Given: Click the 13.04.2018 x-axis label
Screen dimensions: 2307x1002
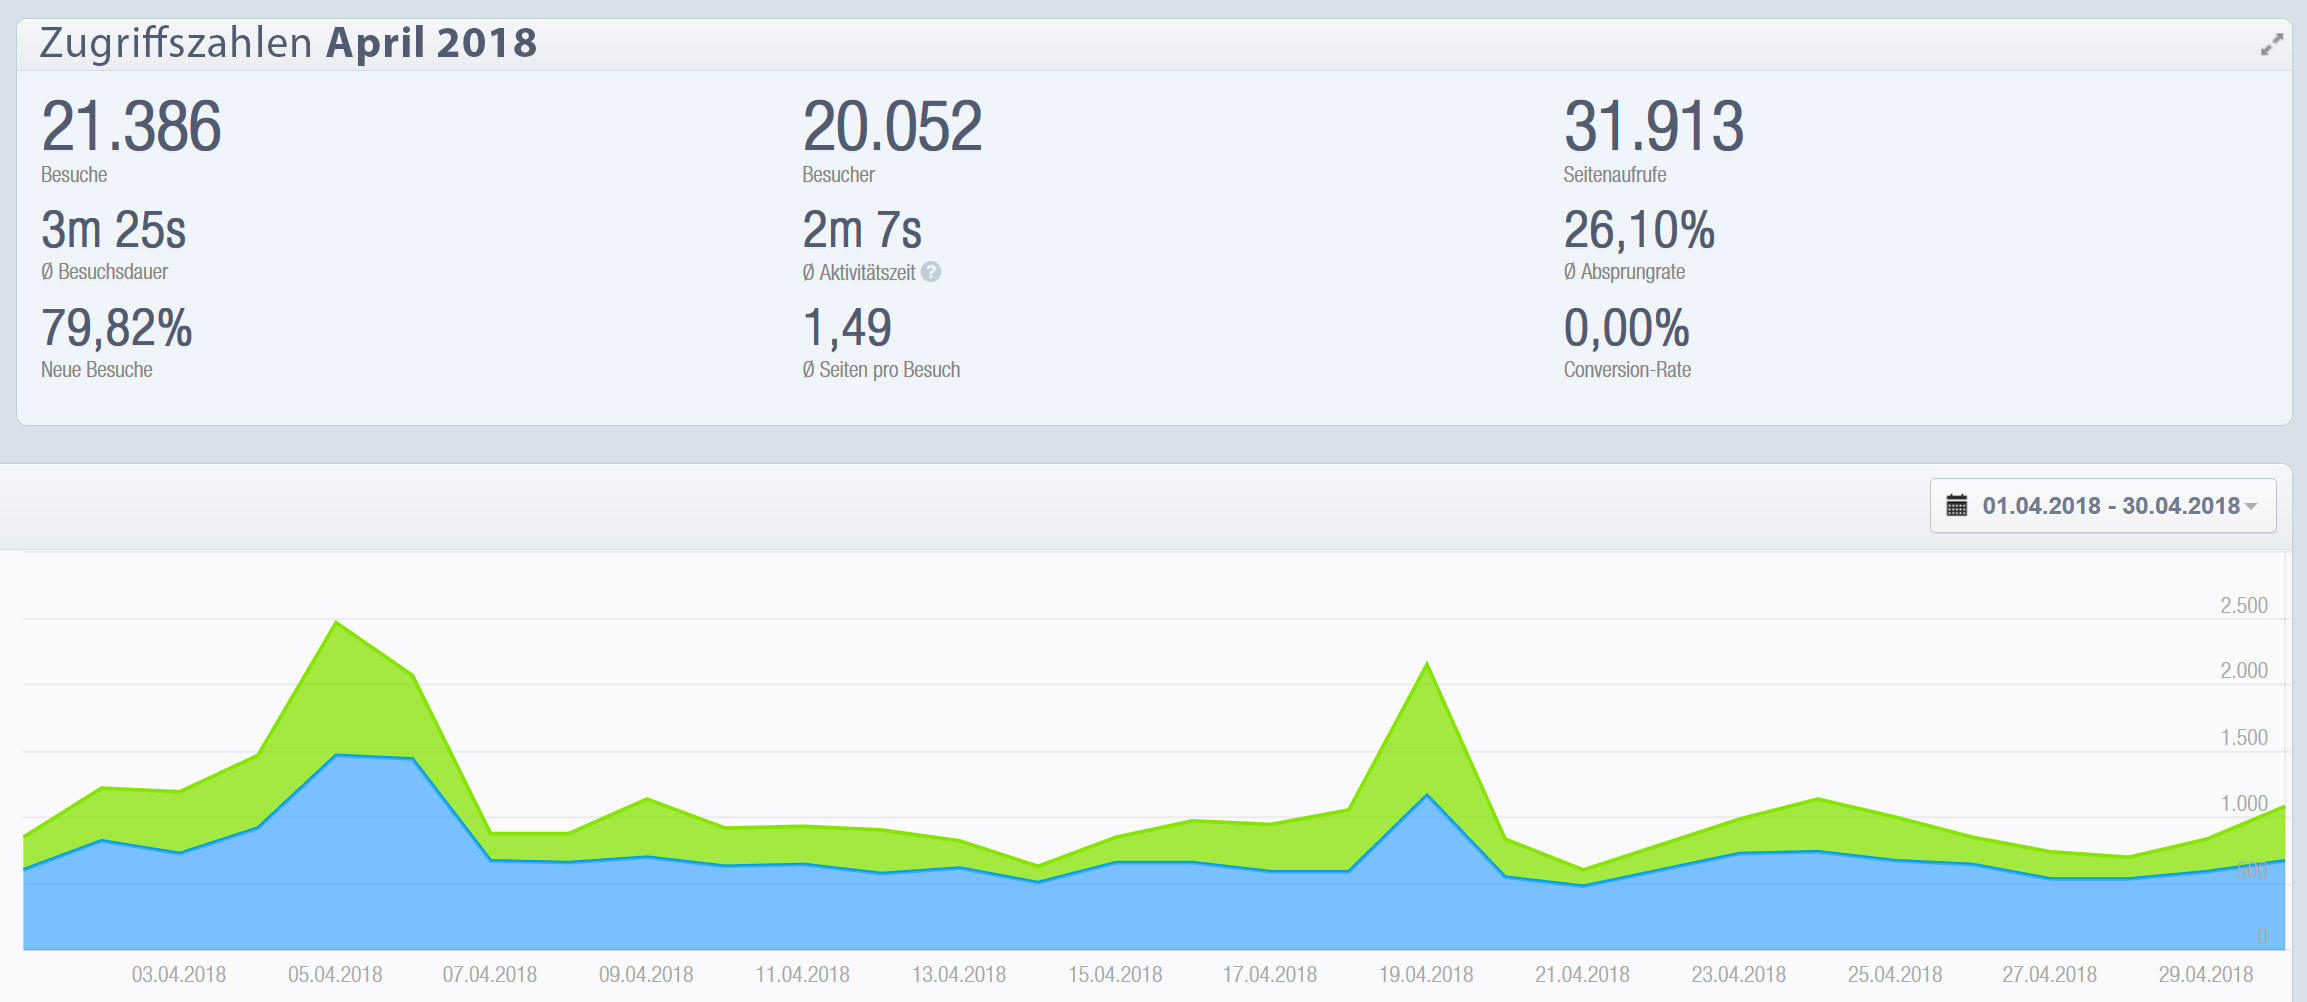Looking at the screenshot, I should pyautogui.click(x=958, y=974).
